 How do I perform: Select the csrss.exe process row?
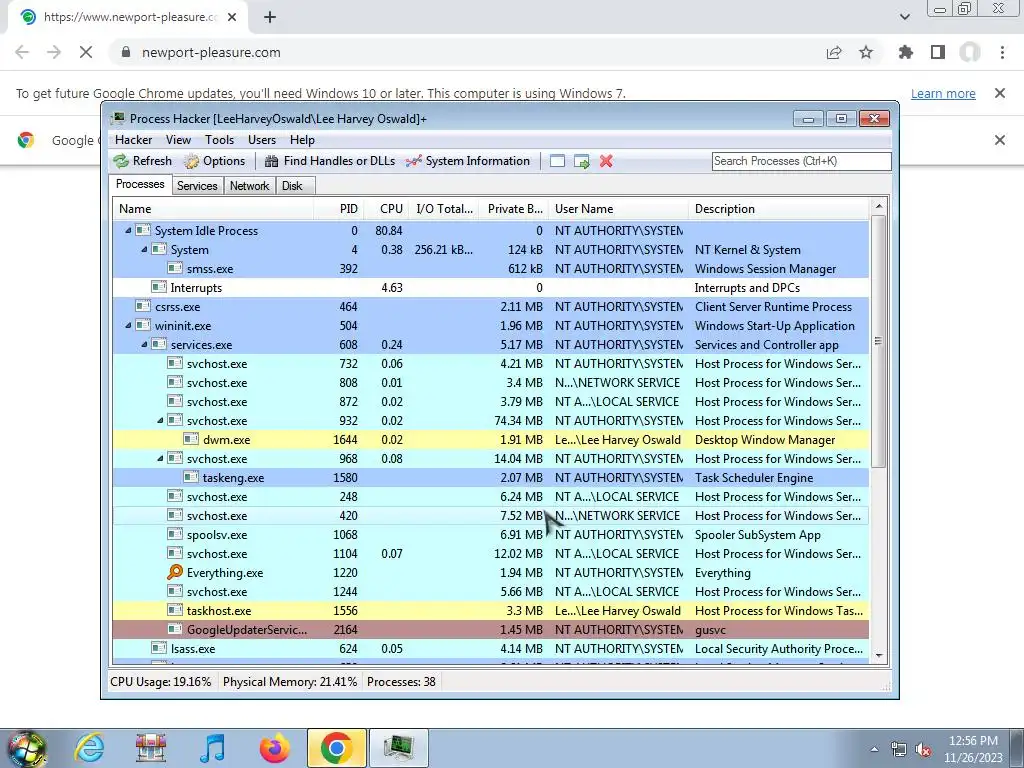click(490, 306)
